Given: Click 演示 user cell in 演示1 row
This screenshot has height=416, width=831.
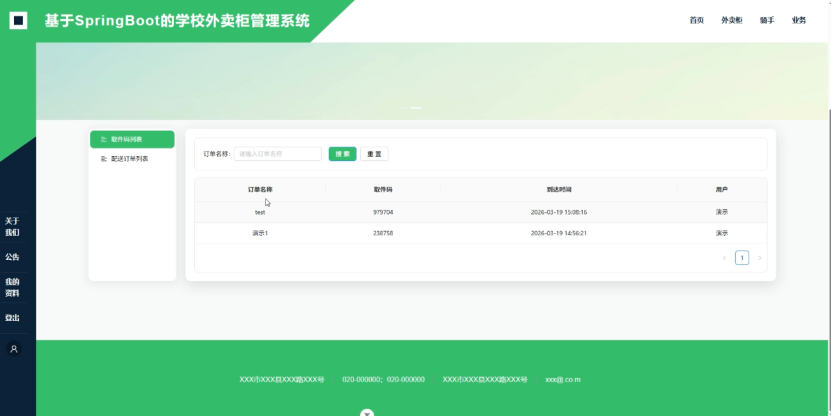Looking at the screenshot, I should click(722, 233).
